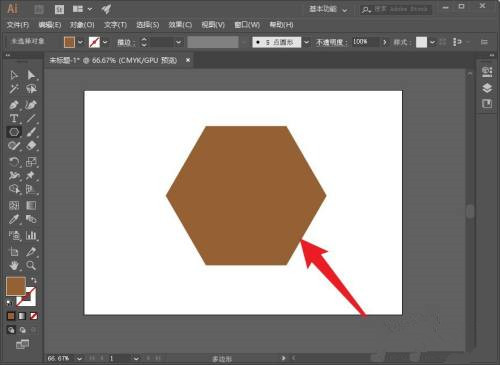Open the 效果(C) menu

(x=180, y=25)
